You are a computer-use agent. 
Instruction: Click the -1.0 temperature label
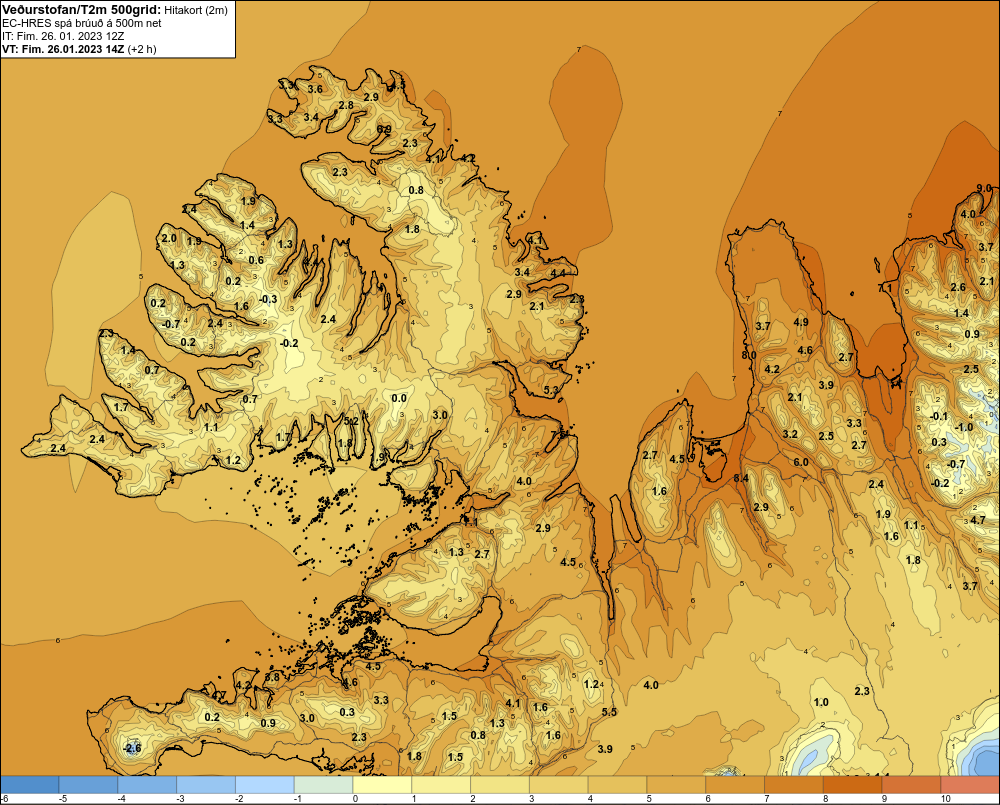click(x=963, y=427)
